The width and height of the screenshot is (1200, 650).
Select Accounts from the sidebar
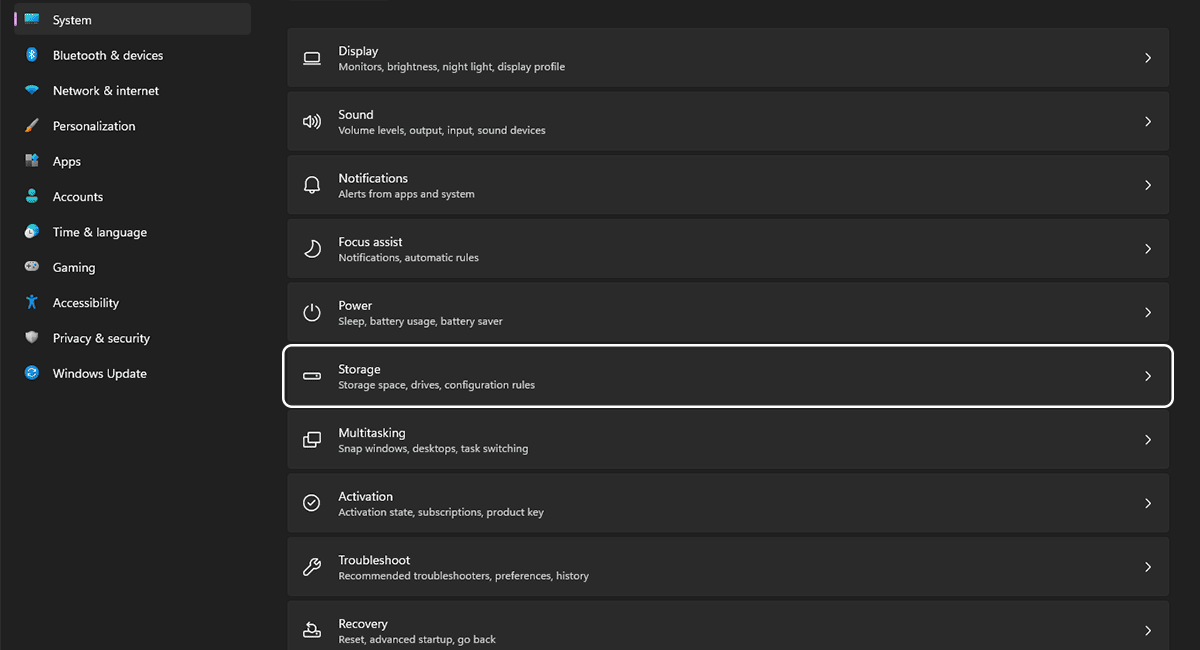[x=78, y=197]
